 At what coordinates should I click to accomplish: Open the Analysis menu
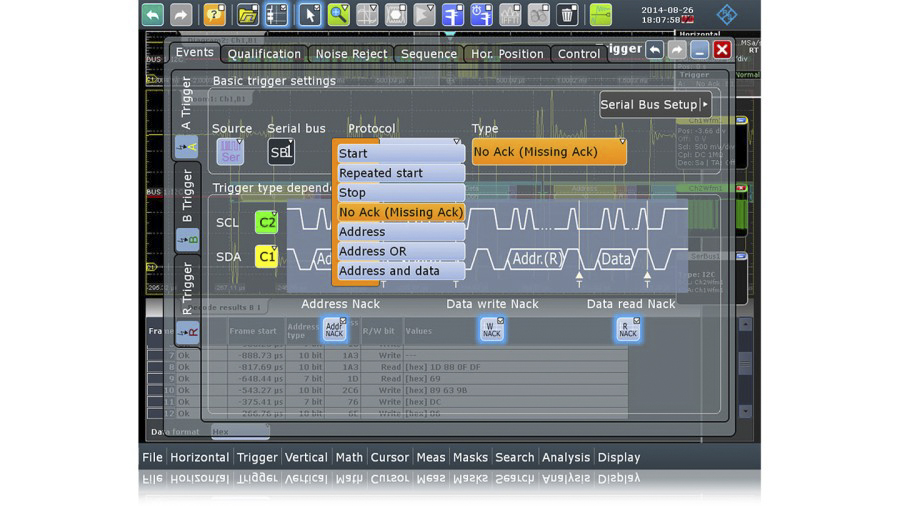click(x=566, y=457)
